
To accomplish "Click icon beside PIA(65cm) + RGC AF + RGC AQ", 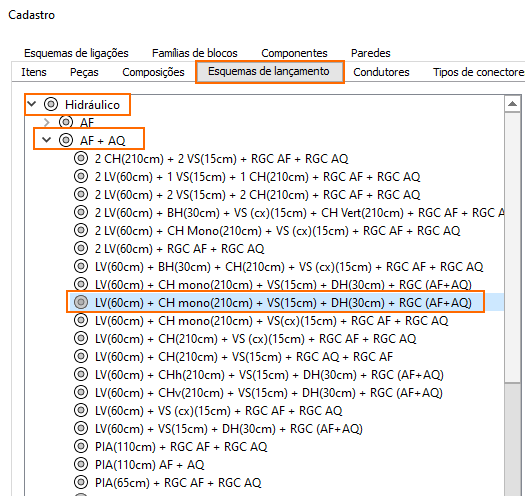I will pyautogui.click(x=81, y=482).
